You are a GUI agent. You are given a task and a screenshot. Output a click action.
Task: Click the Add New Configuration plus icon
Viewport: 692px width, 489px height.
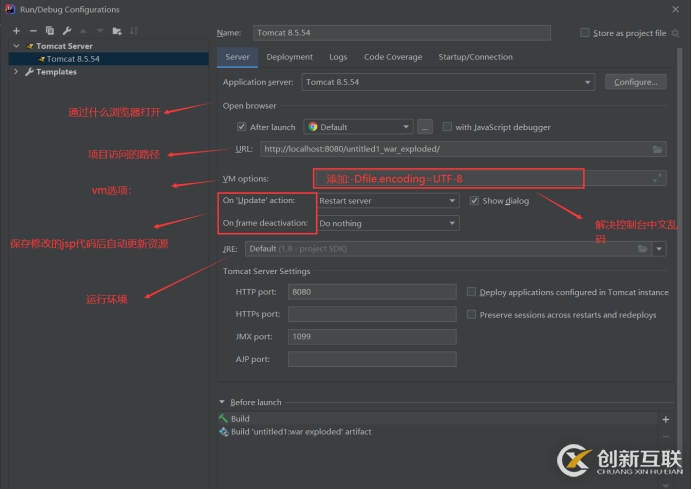(16, 31)
